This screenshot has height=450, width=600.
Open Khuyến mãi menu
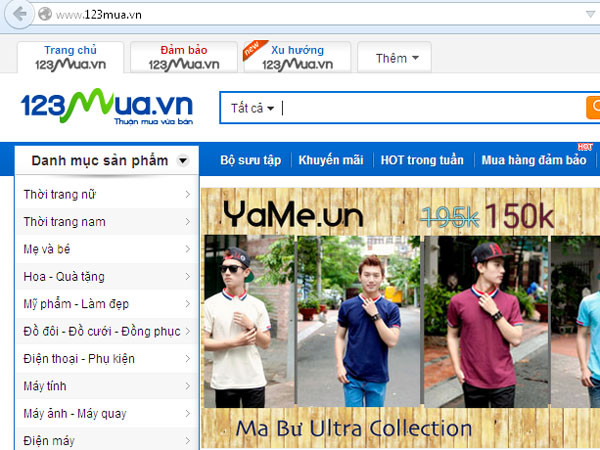(x=331, y=160)
